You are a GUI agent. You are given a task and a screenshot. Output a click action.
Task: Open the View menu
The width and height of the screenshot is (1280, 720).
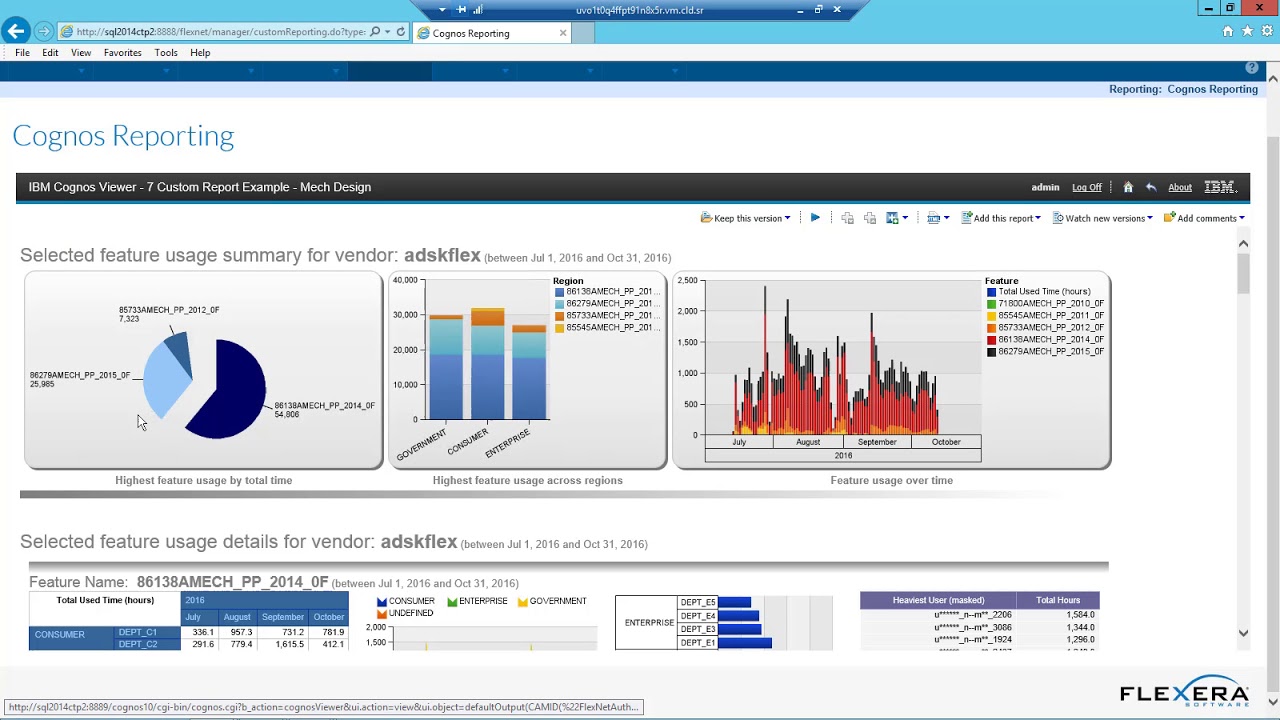(81, 53)
